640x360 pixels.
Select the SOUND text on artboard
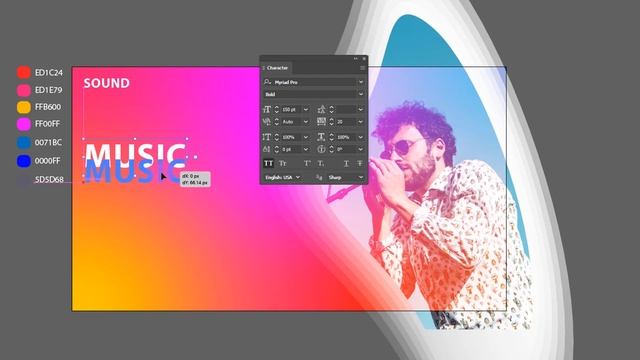click(107, 83)
